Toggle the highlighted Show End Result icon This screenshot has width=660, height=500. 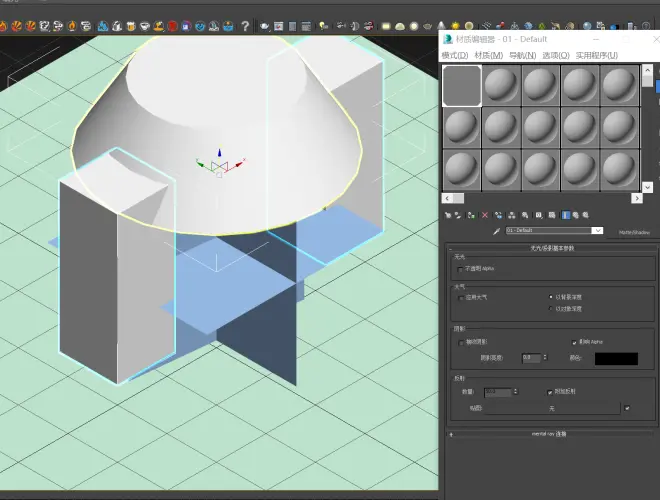click(x=566, y=215)
